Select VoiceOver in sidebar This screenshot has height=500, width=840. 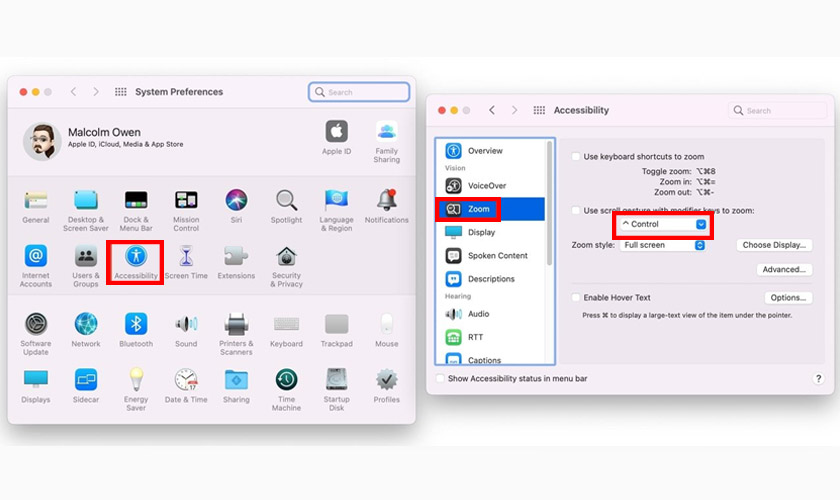click(491, 185)
